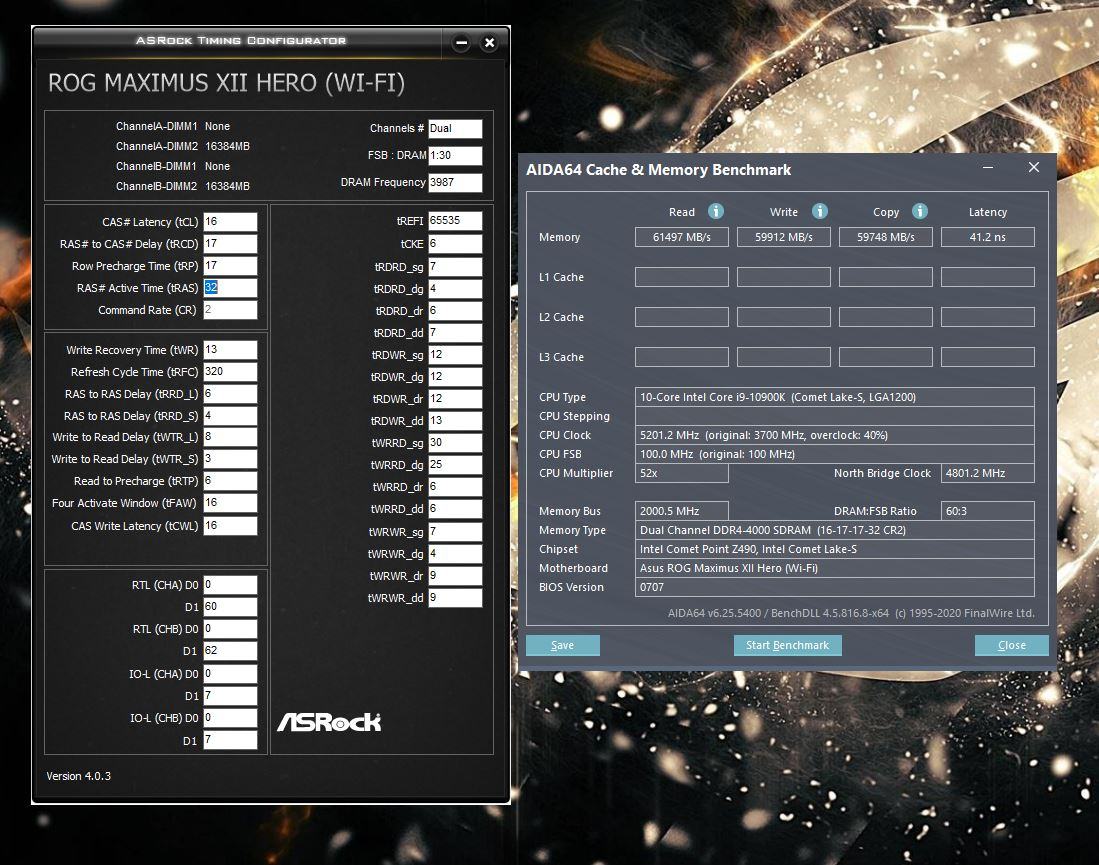Click the tWRWR_dd field
Image resolution: width=1099 pixels, height=865 pixels.
point(455,598)
